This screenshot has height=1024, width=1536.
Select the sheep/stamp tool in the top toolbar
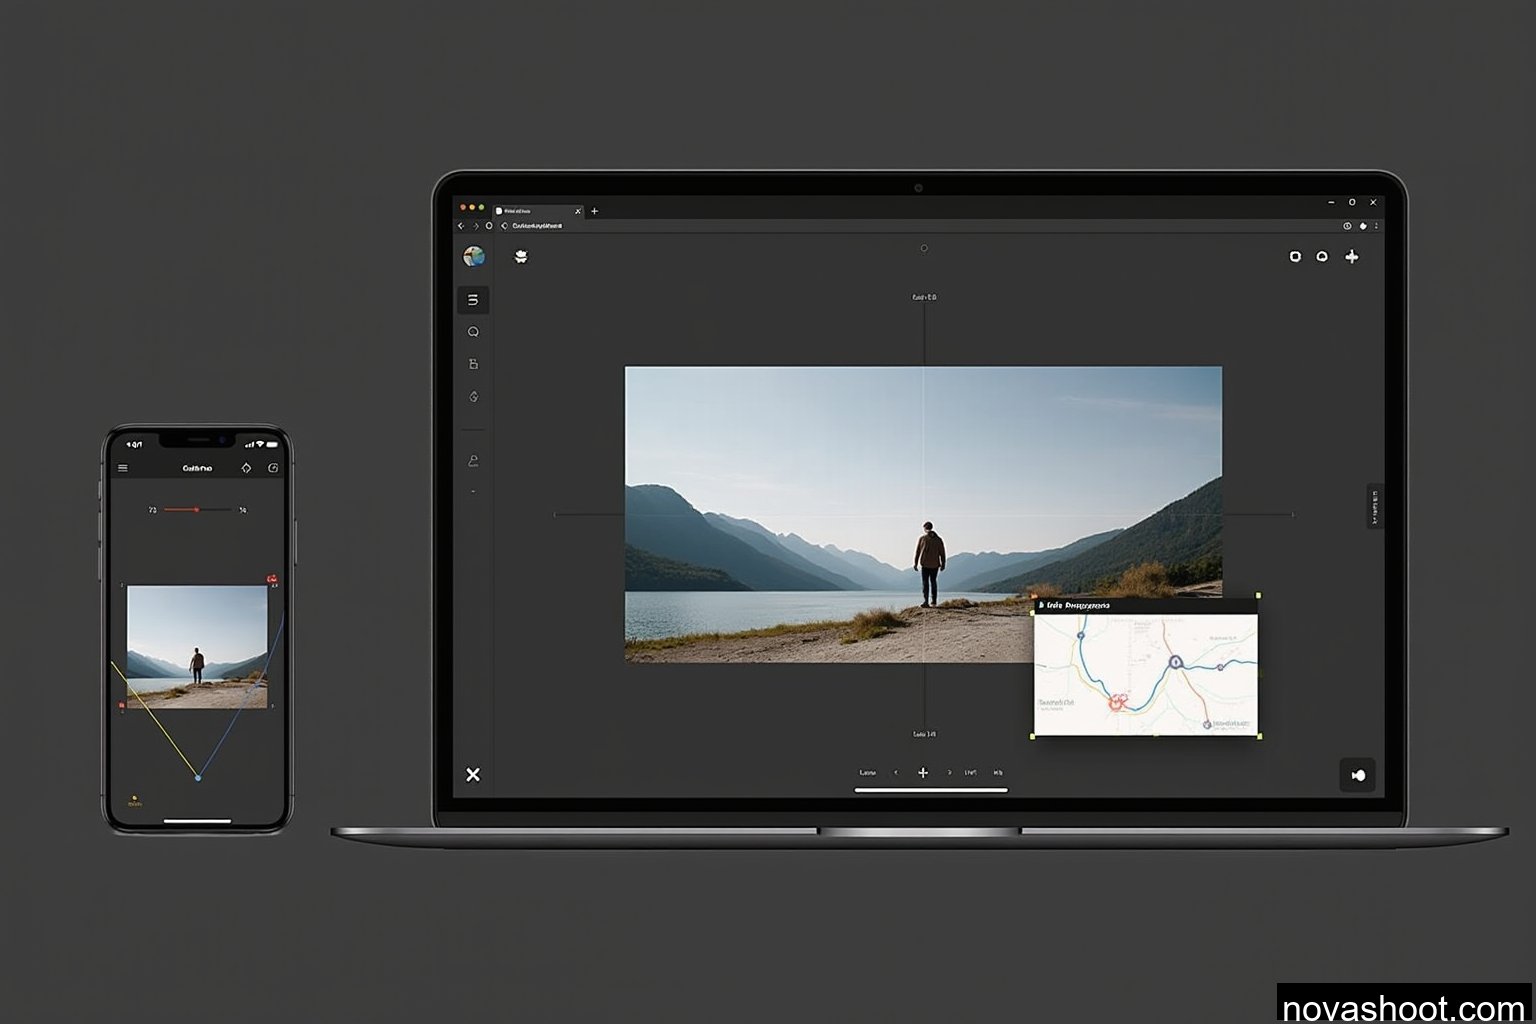pos(521,257)
